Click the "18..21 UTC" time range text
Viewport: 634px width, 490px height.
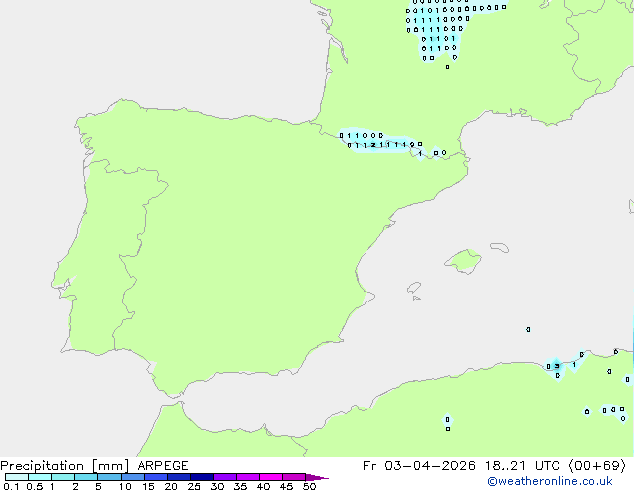pyautogui.click(x=522, y=466)
